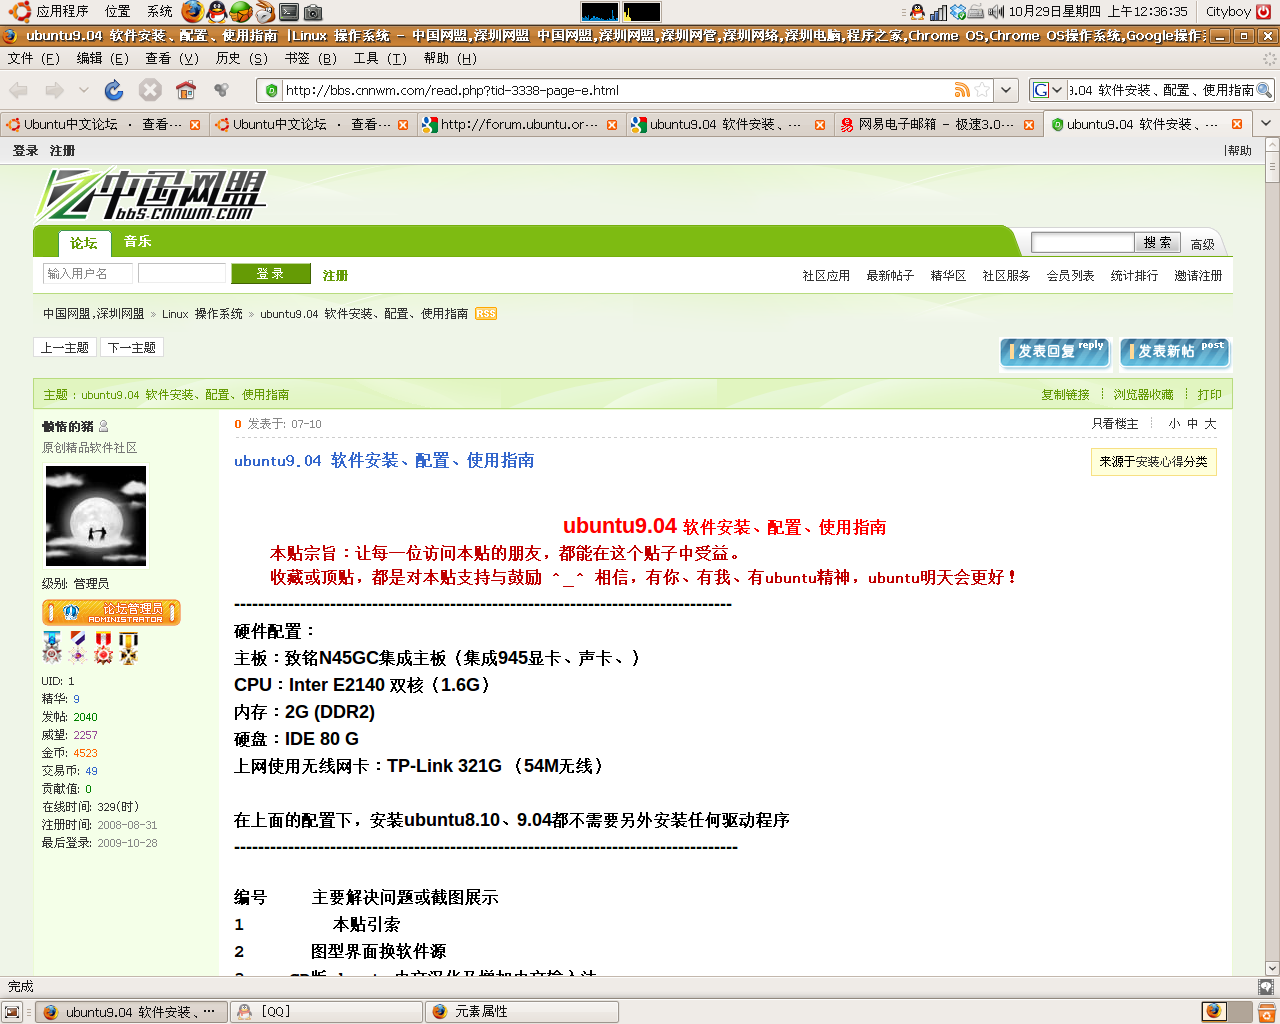Screen dimensions: 1280x1024
Task: Go forward with the browser forward arrow
Action: 55,90
